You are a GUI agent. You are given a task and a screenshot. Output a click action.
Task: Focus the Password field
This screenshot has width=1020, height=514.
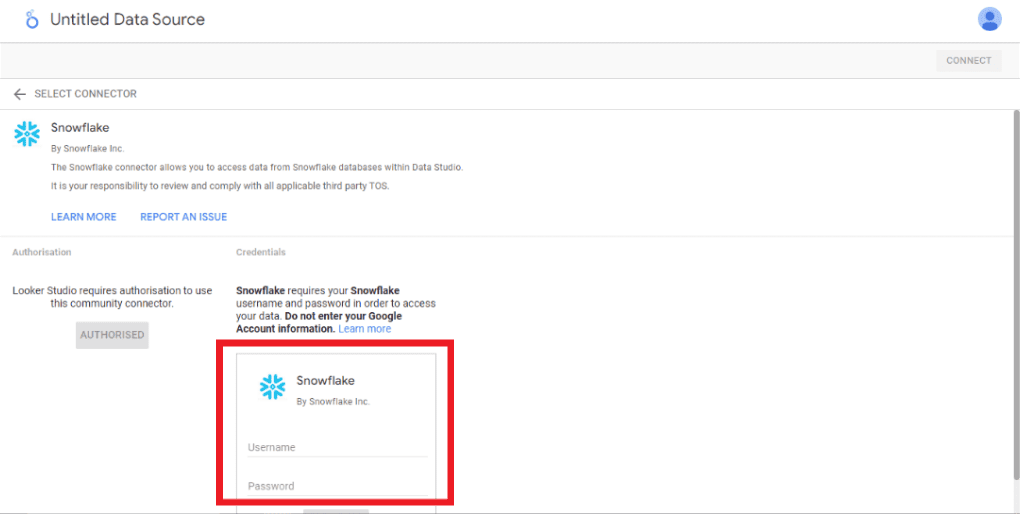tap(338, 486)
